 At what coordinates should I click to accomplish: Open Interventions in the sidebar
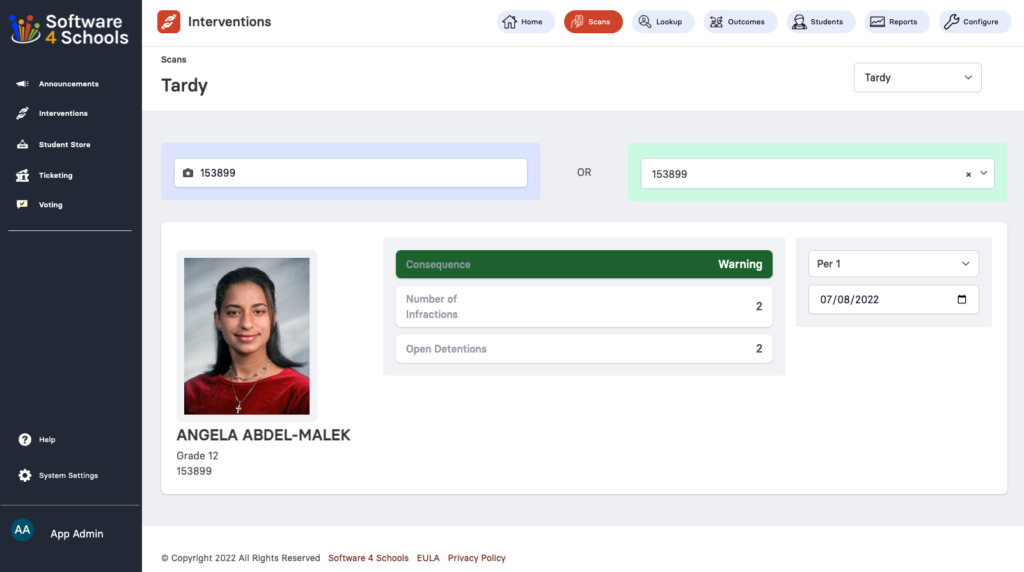(x=63, y=113)
